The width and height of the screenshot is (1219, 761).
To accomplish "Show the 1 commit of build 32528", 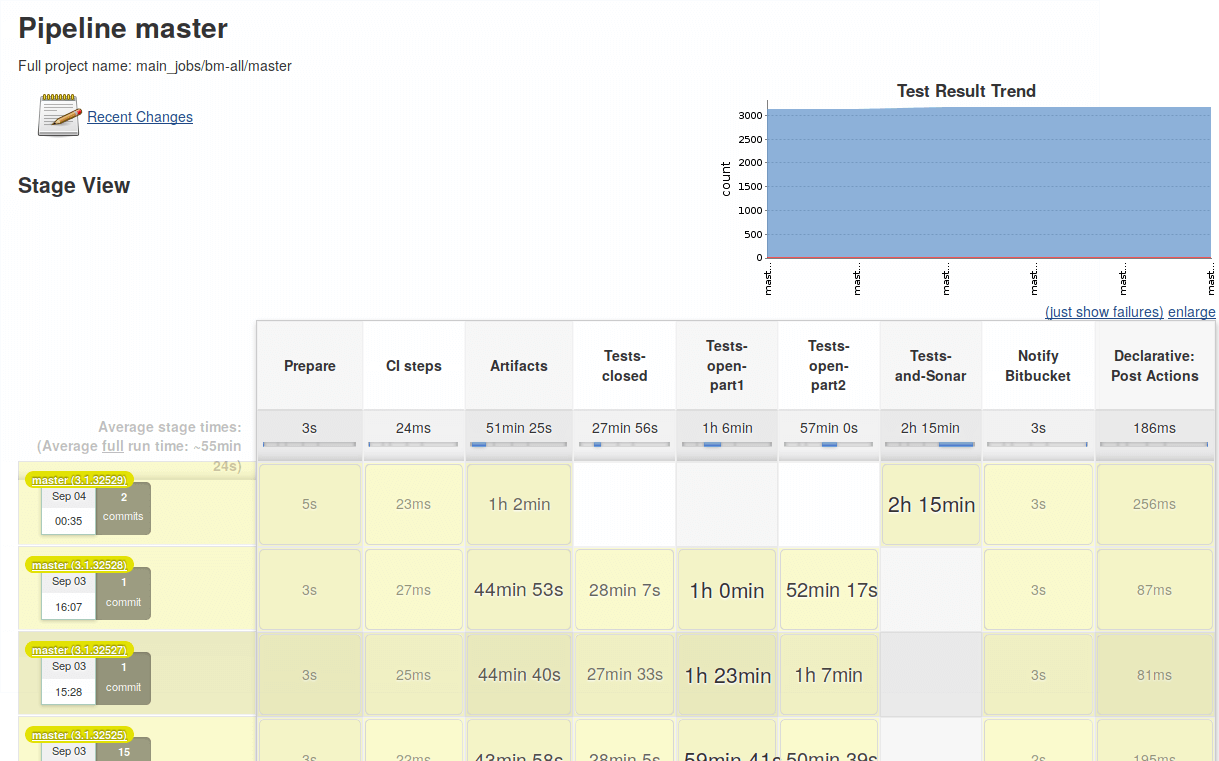I will (x=123, y=592).
